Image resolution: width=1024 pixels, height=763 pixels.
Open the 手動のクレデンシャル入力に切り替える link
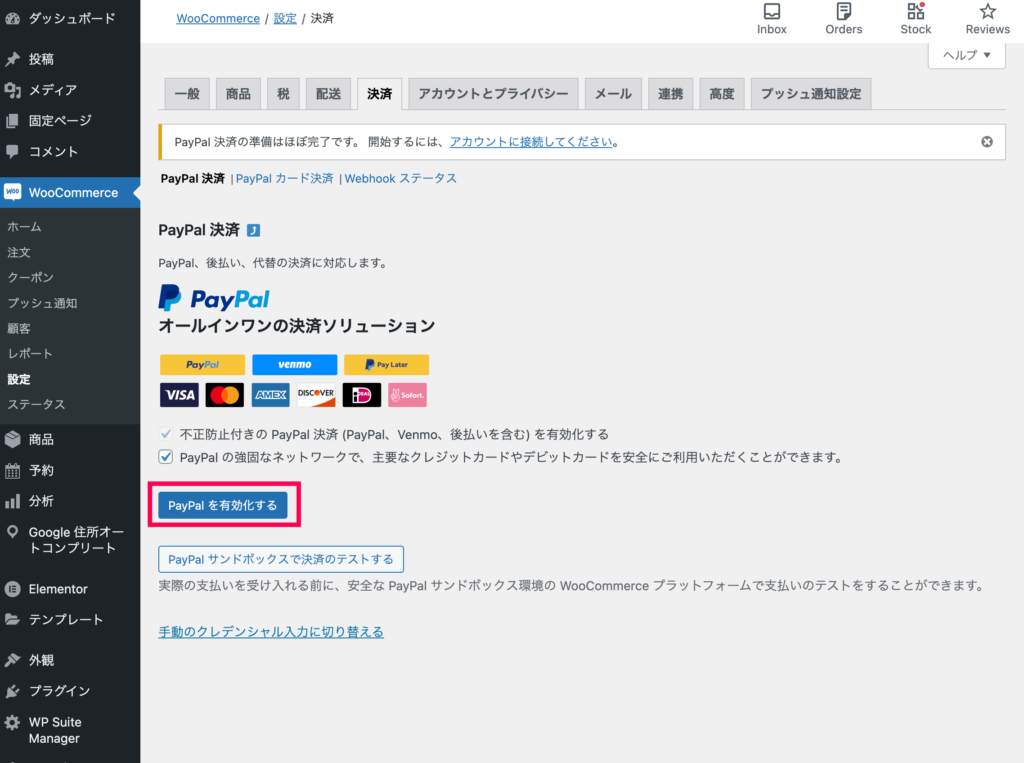click(x=271, y=632)
